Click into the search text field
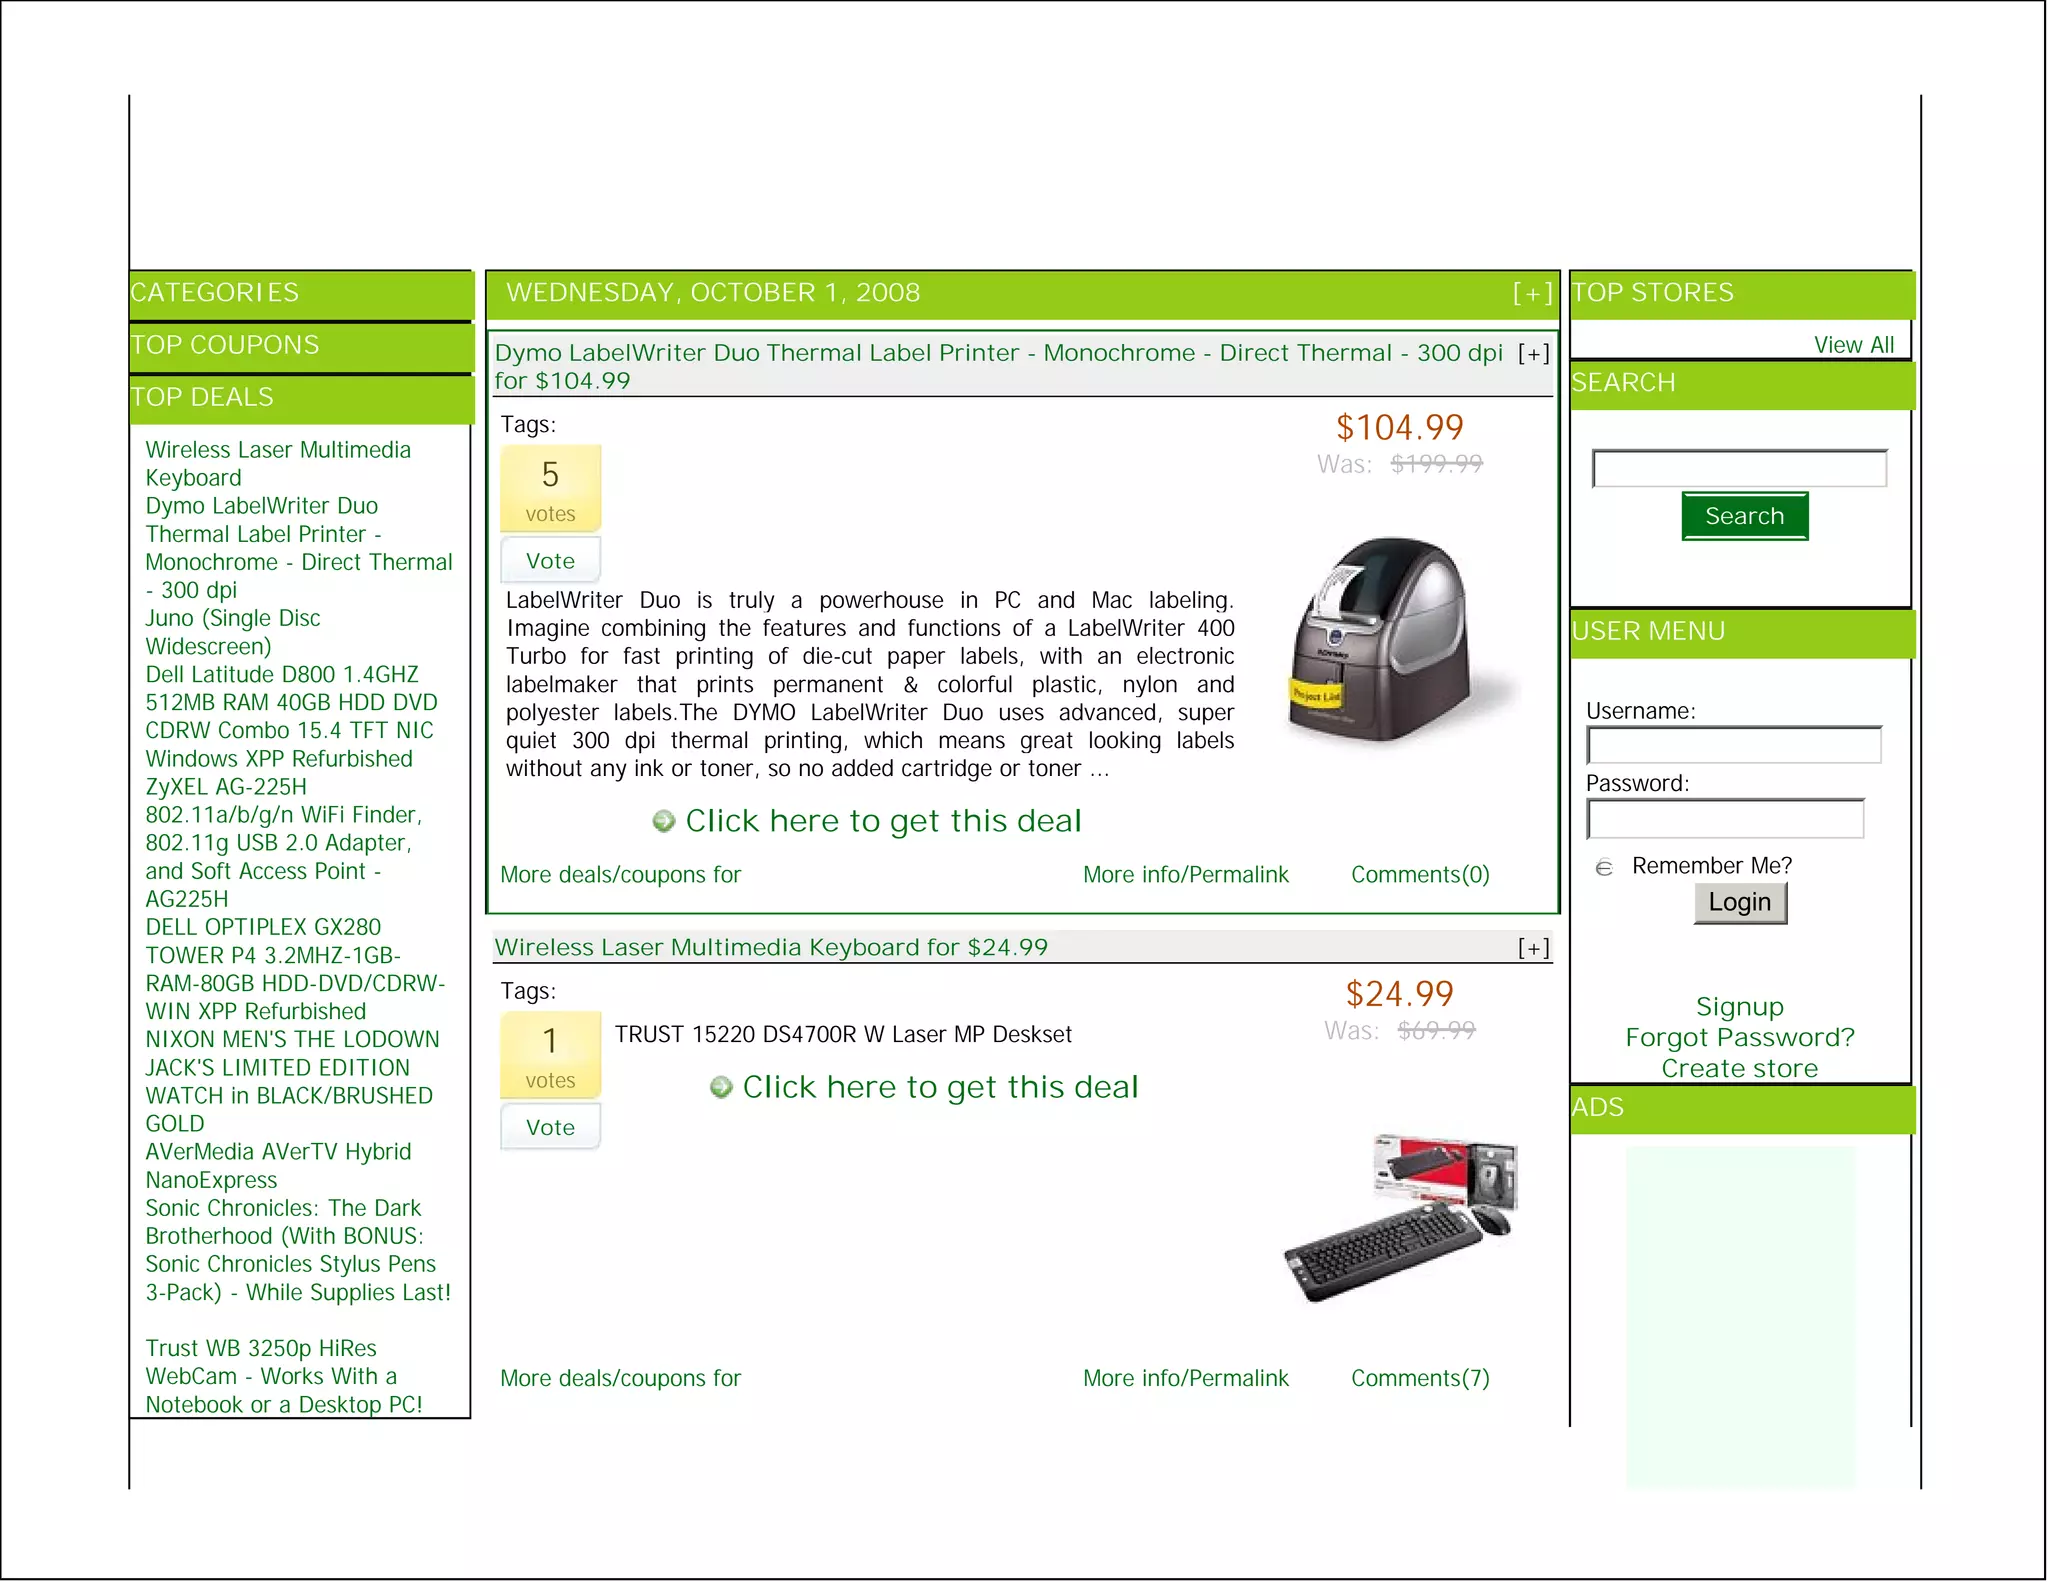Viewport: 2048px width, 1582px height. click(1739, 469)
